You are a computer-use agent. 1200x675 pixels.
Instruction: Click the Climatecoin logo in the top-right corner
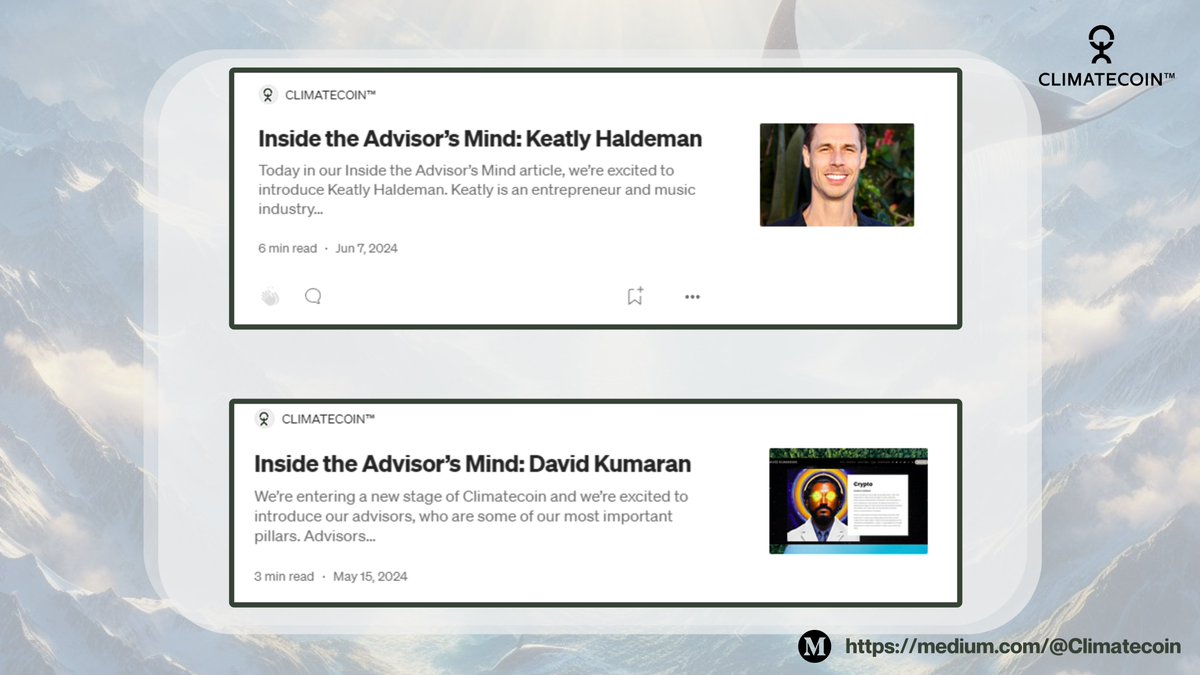[x=1100, y=47]
